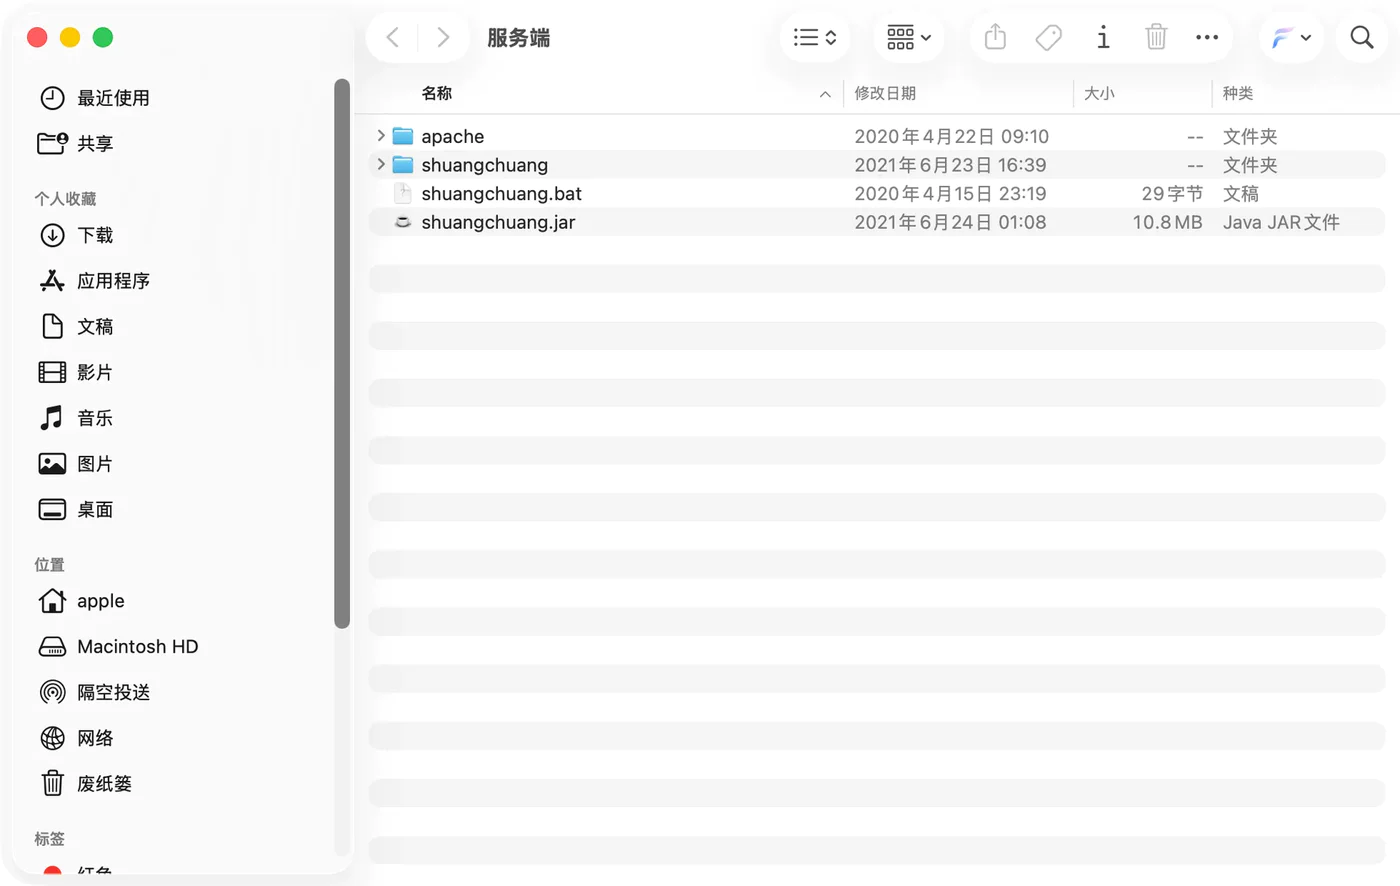Click the Share toolbar icon
Image resolution: width=1400 pixels, height=886 pixels.
995,38
